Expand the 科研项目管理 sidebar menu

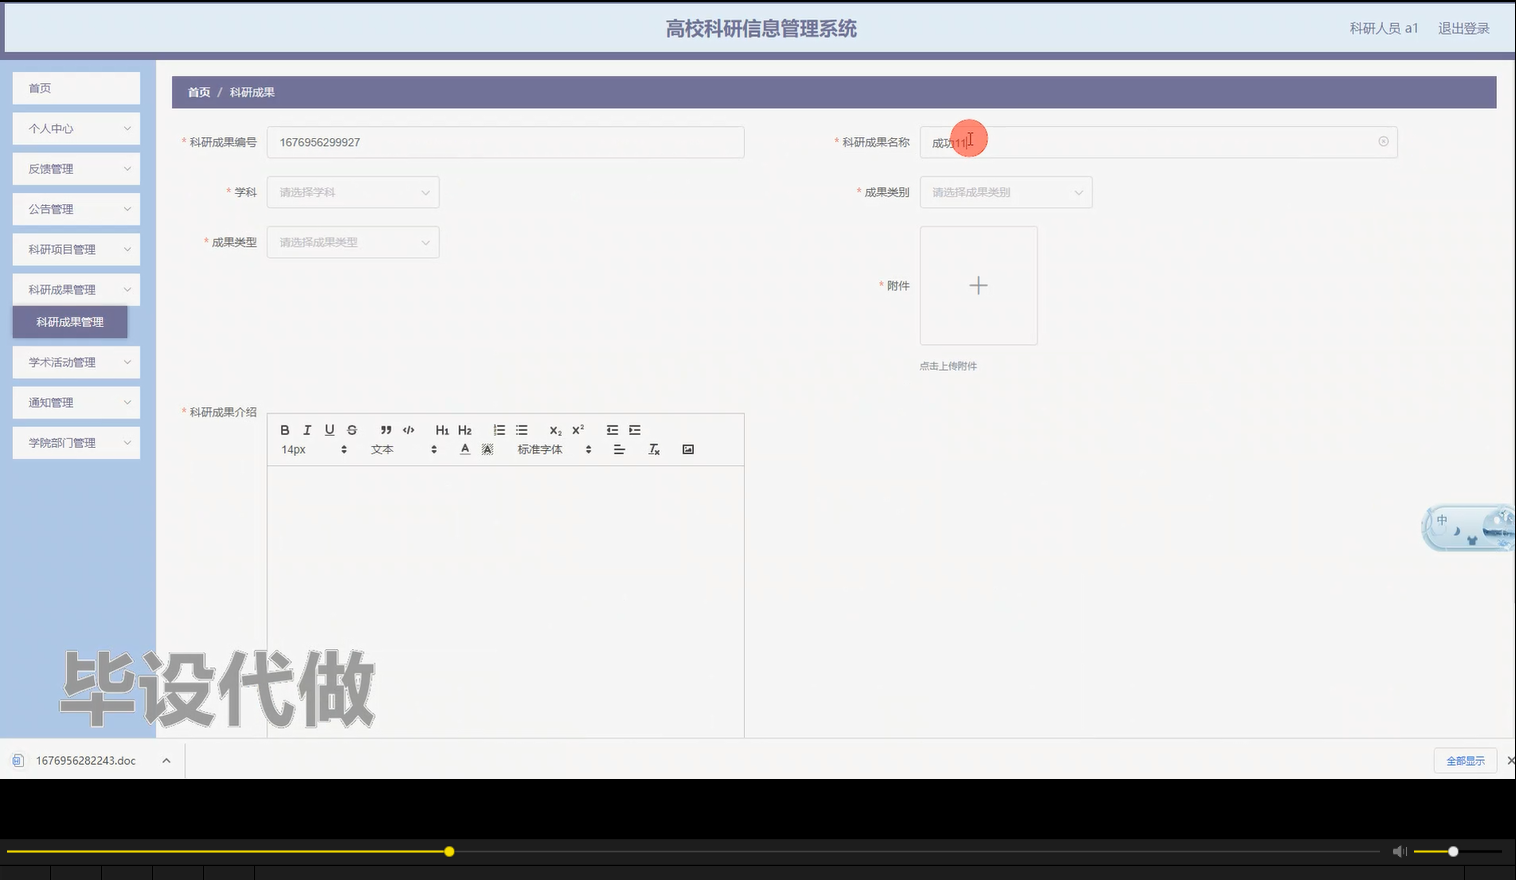(x=75, y=248)
